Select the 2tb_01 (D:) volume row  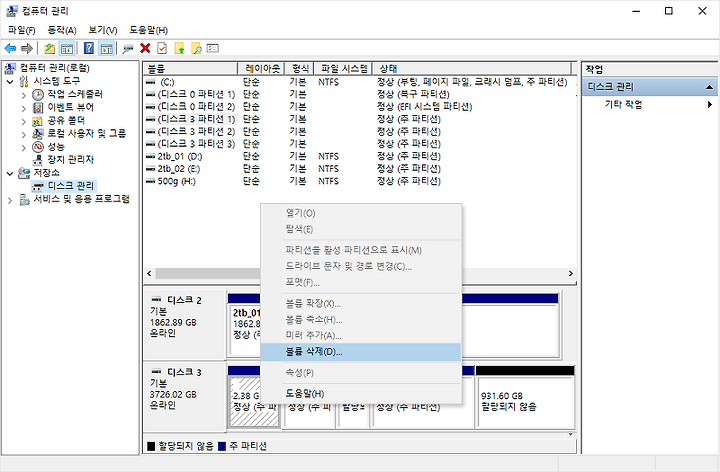359,156
